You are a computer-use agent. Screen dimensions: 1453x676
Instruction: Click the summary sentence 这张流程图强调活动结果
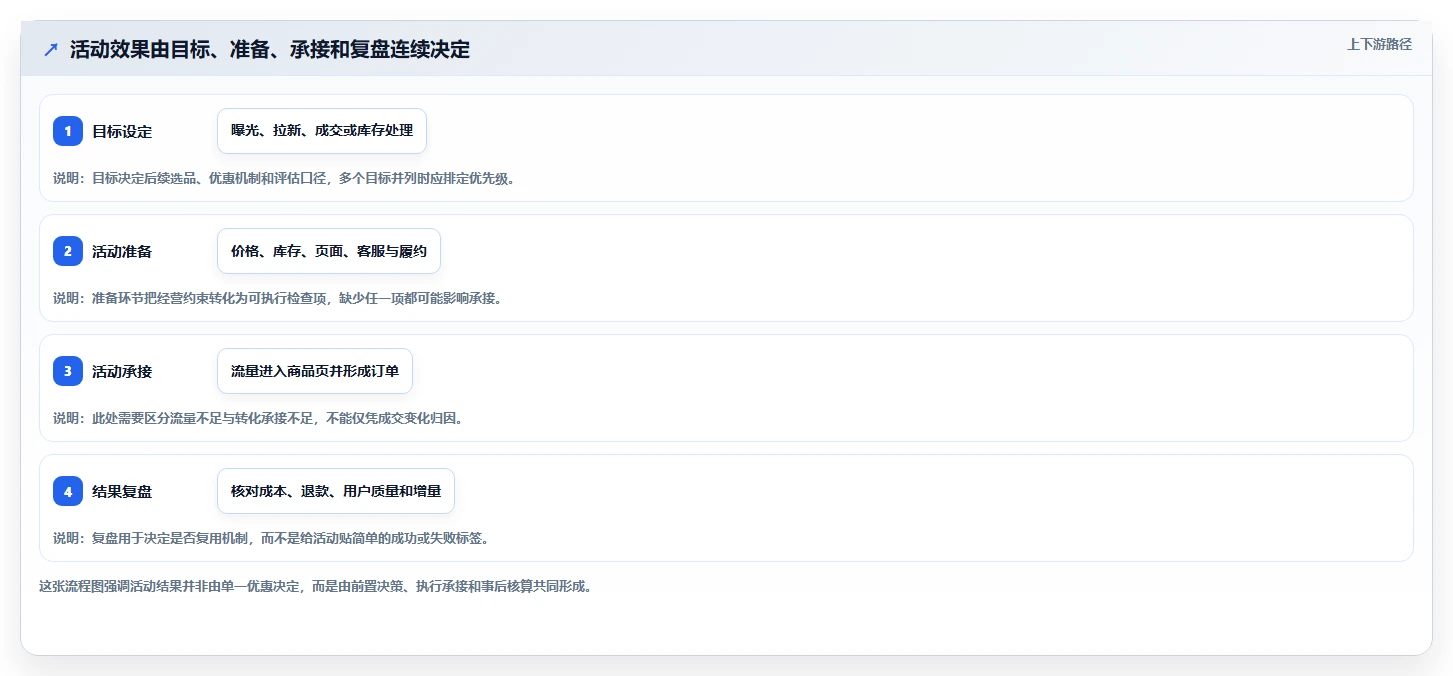click(x=316, y=586)
